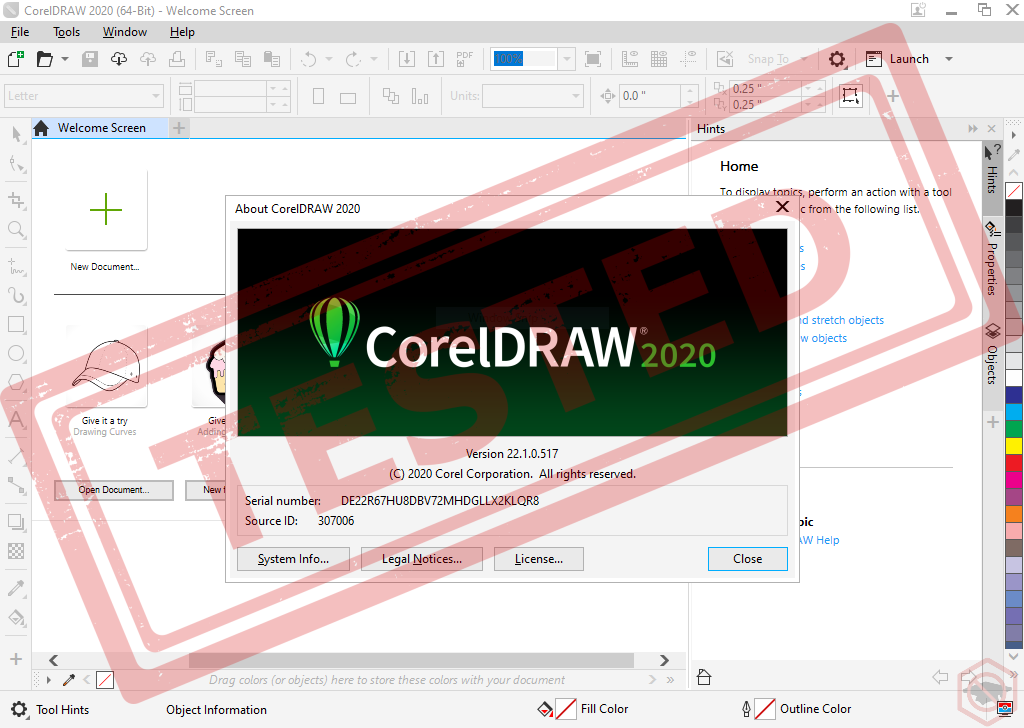Open the File menu
Screen dimensions: 1024x728
click(x=20, y=32)
